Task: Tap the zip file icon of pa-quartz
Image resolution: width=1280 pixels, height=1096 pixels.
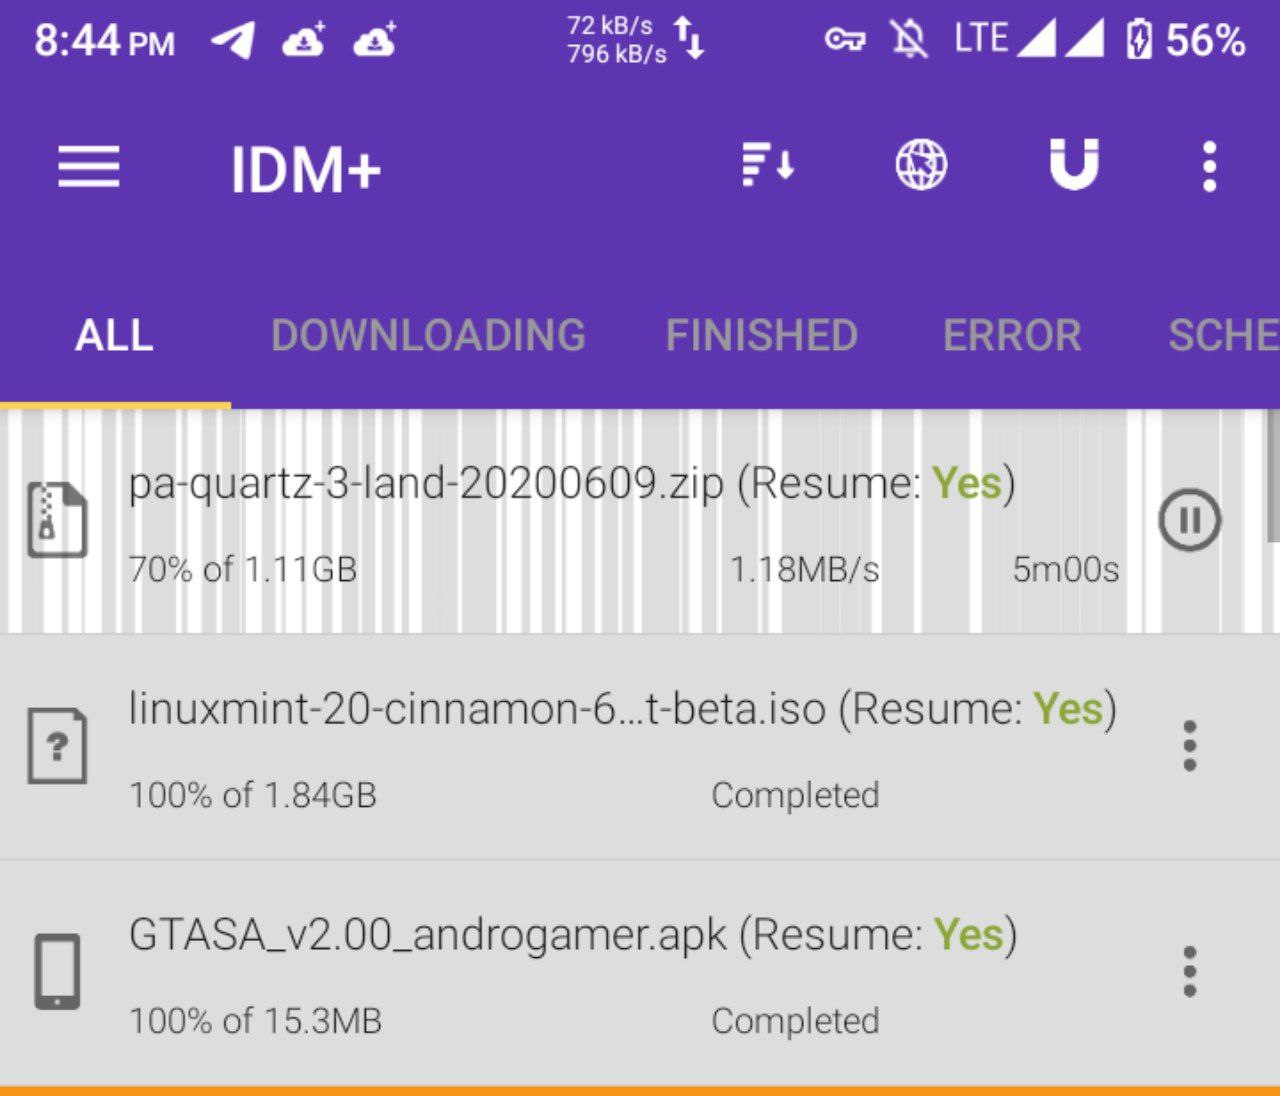Action: 57,520
